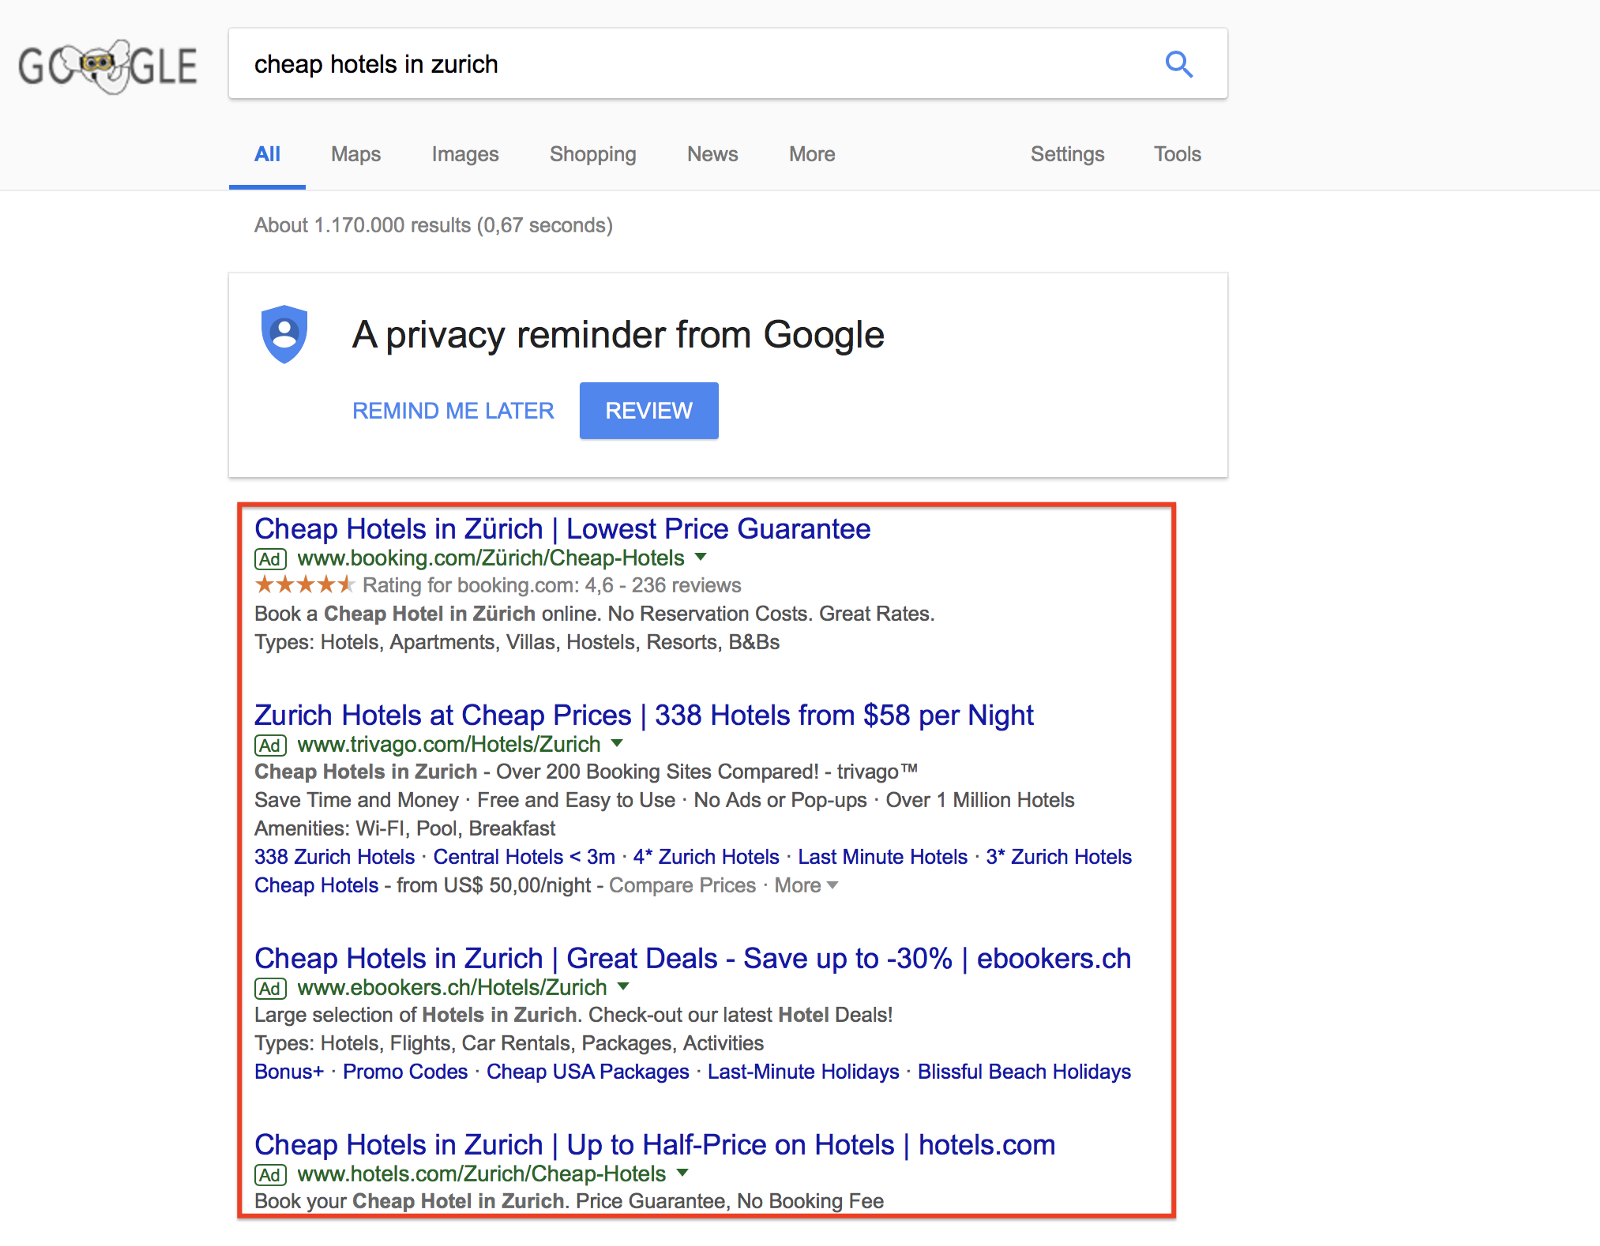Open the hotels.com URL dropdown arrow
1600x1246 pixels.
pos(682,1172)
